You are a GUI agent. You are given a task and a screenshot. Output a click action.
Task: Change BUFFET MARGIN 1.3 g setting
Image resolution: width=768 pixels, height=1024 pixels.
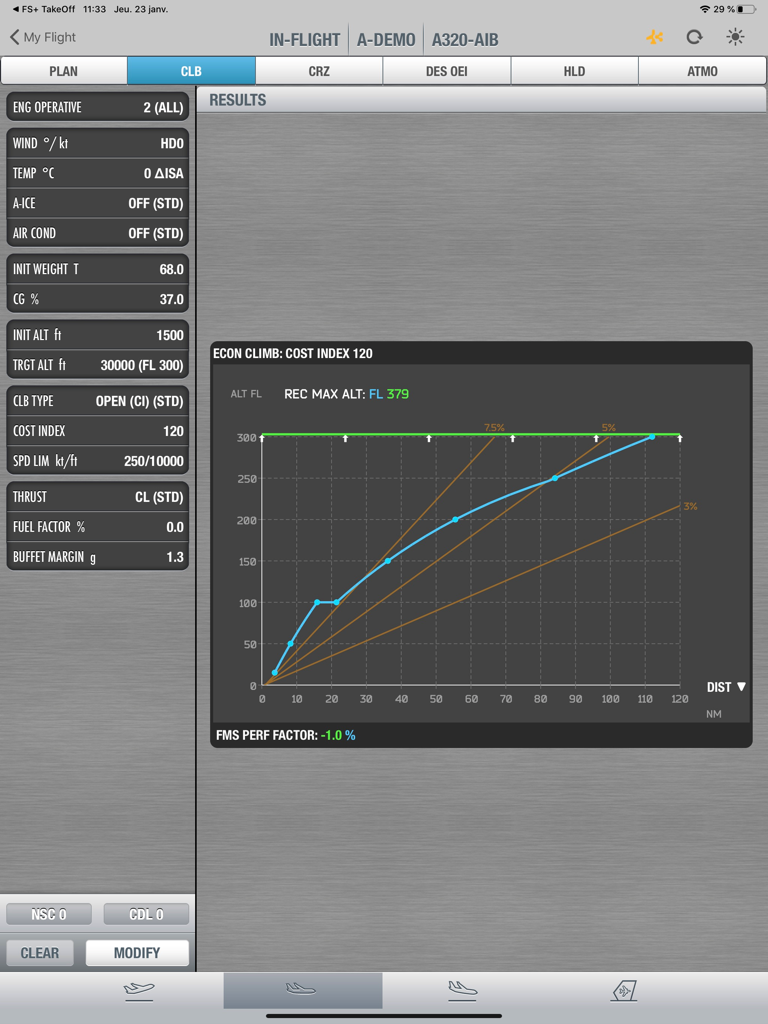click(98, 557)
